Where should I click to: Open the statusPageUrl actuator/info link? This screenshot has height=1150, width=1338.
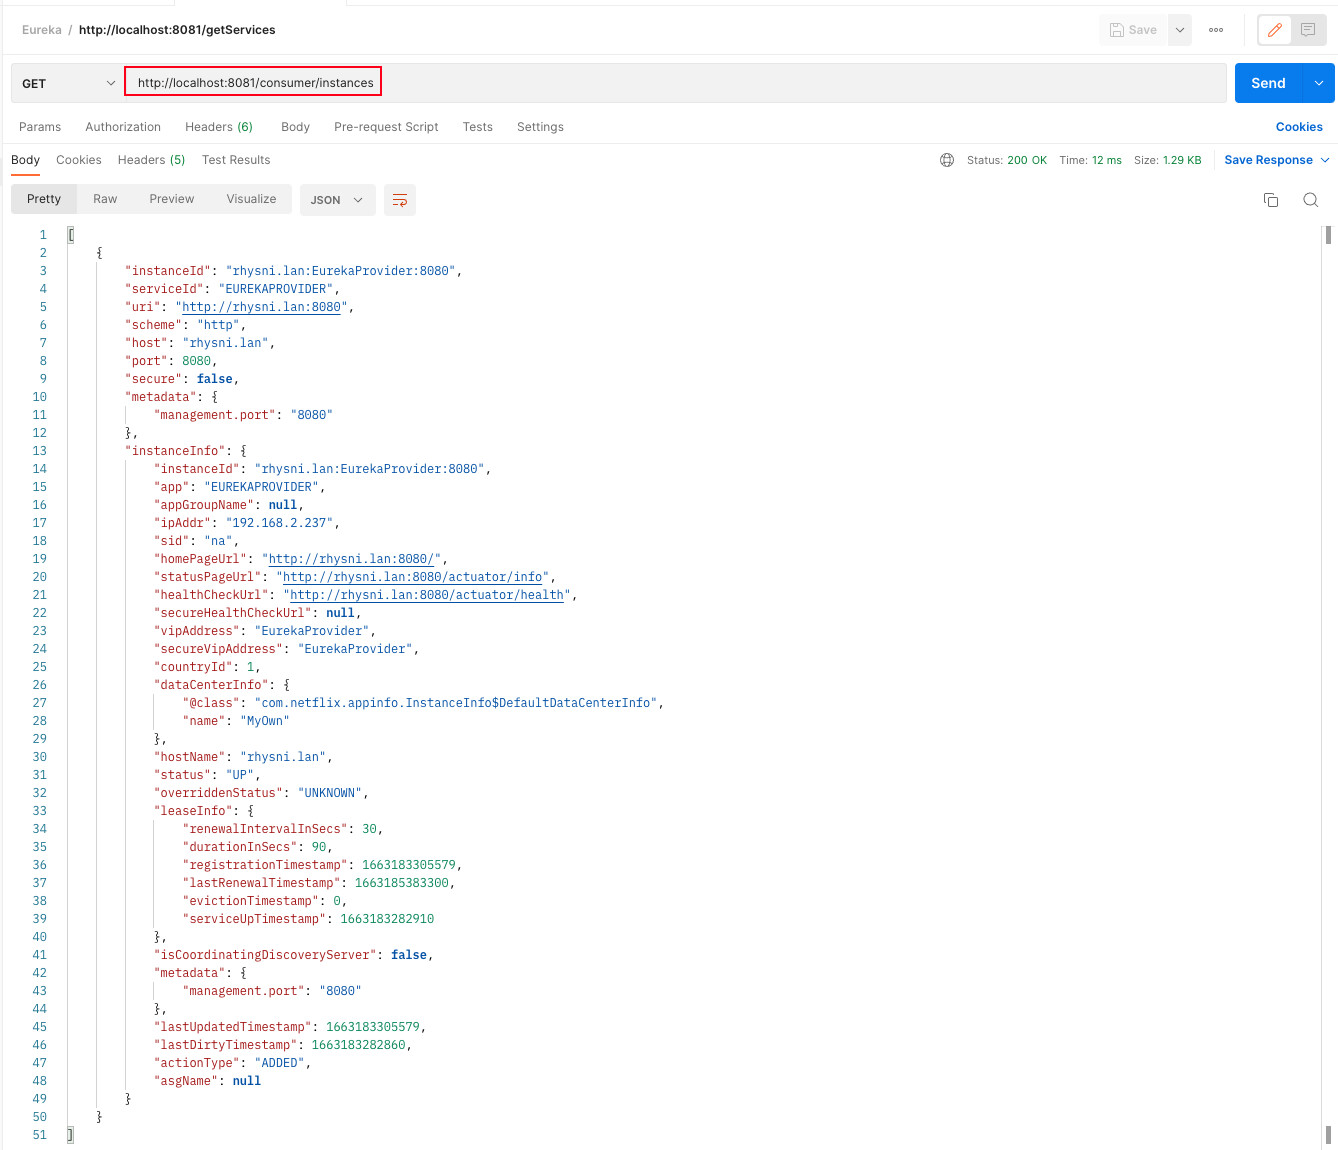[413, 577]
